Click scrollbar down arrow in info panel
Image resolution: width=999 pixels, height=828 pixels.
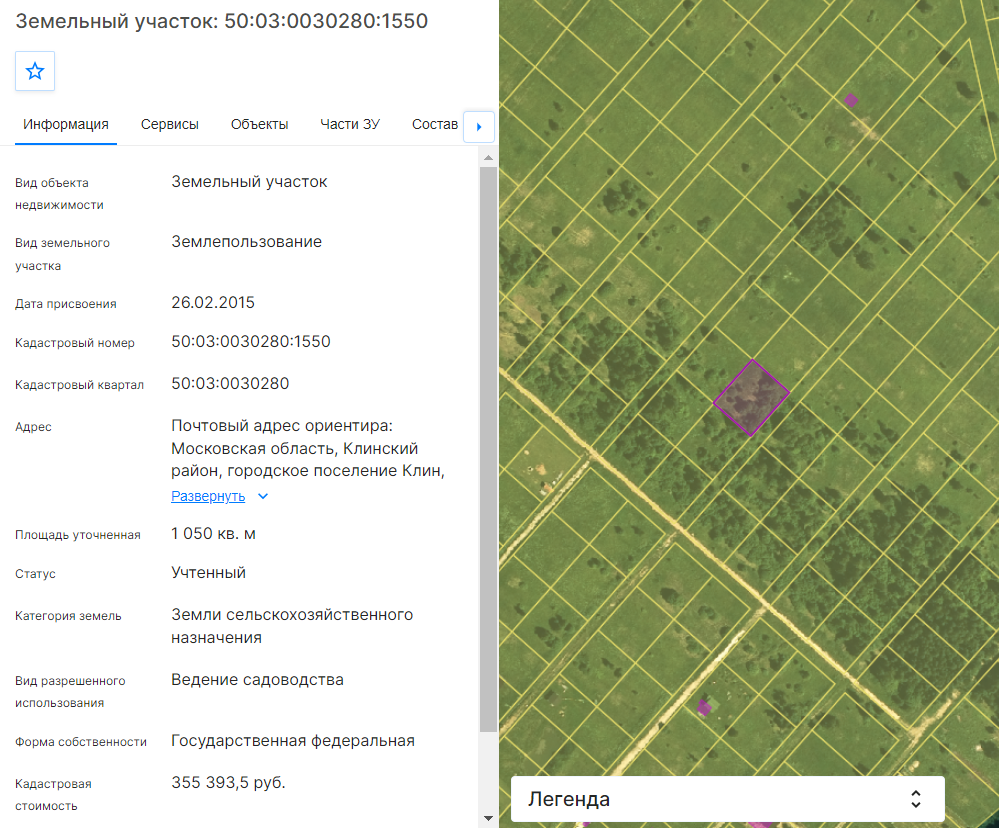pos(489,818)
